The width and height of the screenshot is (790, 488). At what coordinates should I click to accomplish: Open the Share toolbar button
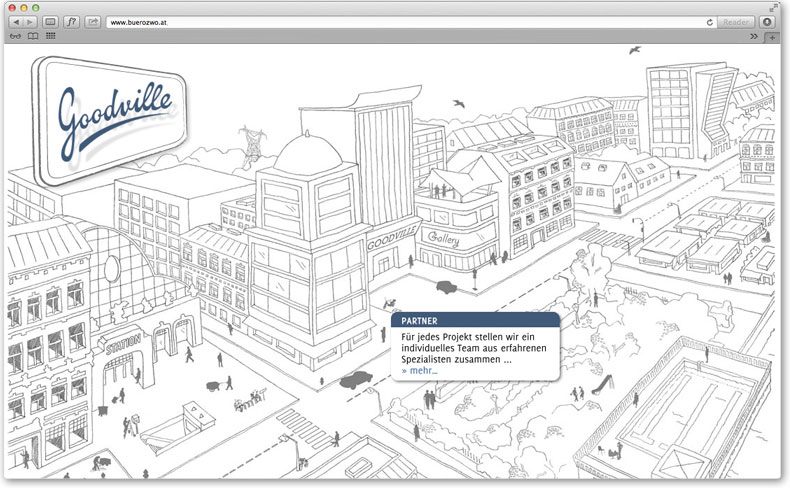pos(93,22)
